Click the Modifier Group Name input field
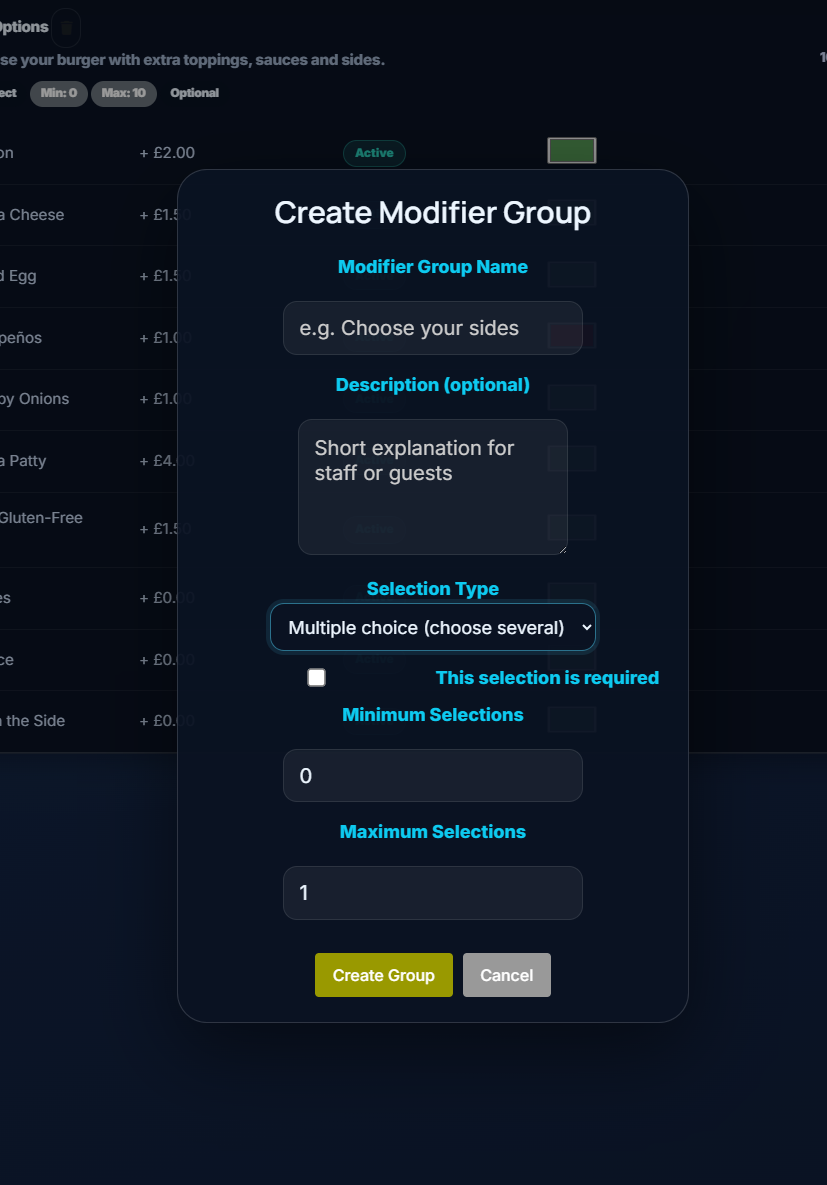 click(x=432, y=328)
